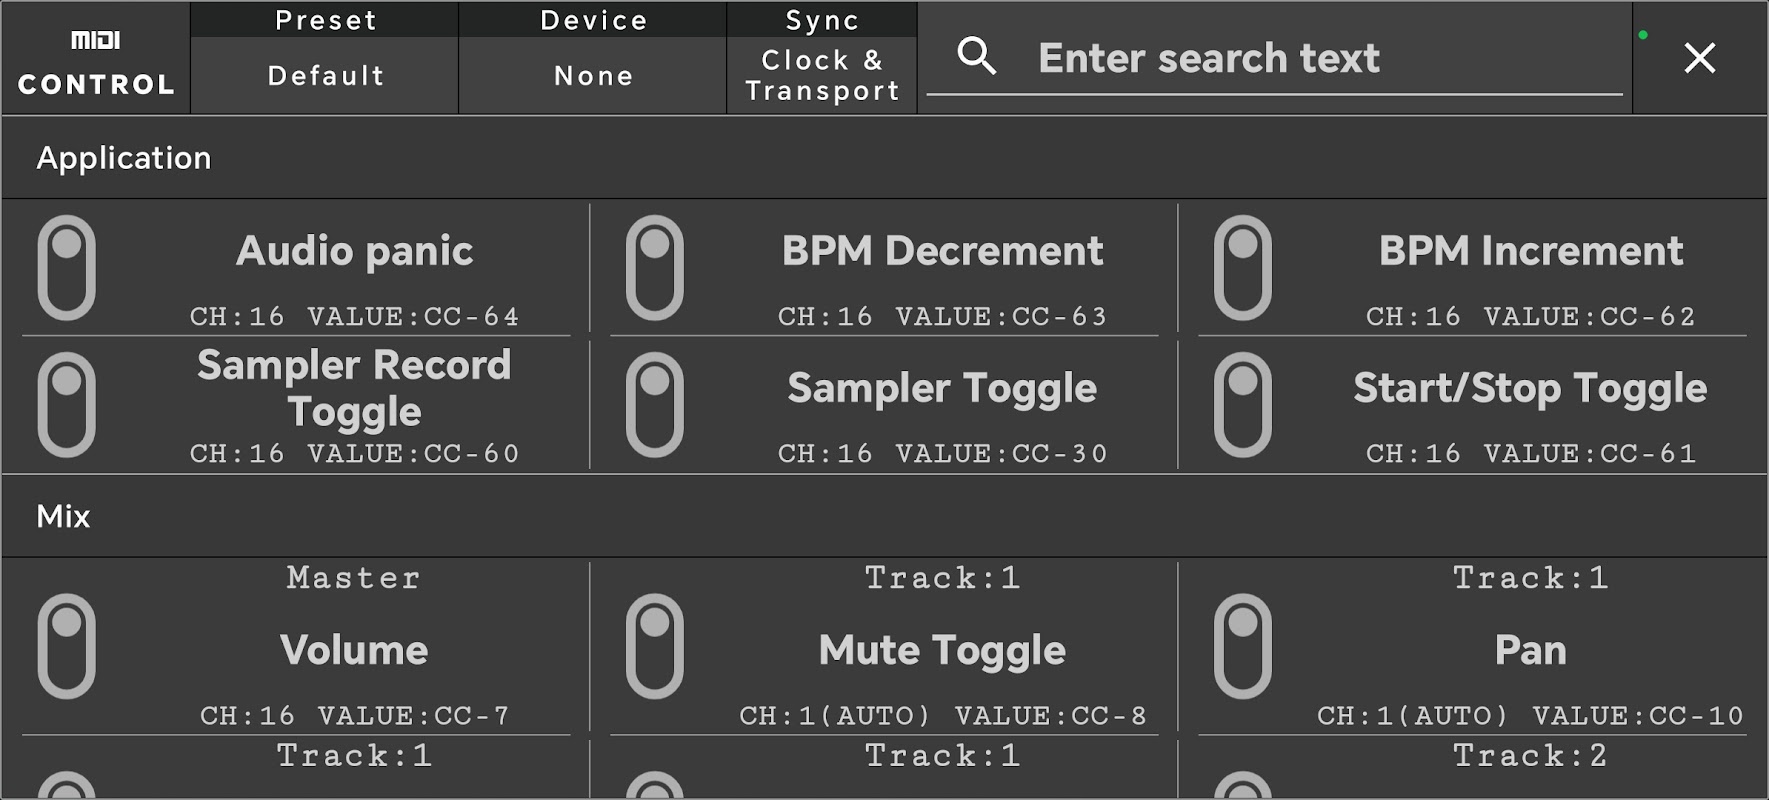Click the Sampler Record Toggle switch icon

(67, 405)
